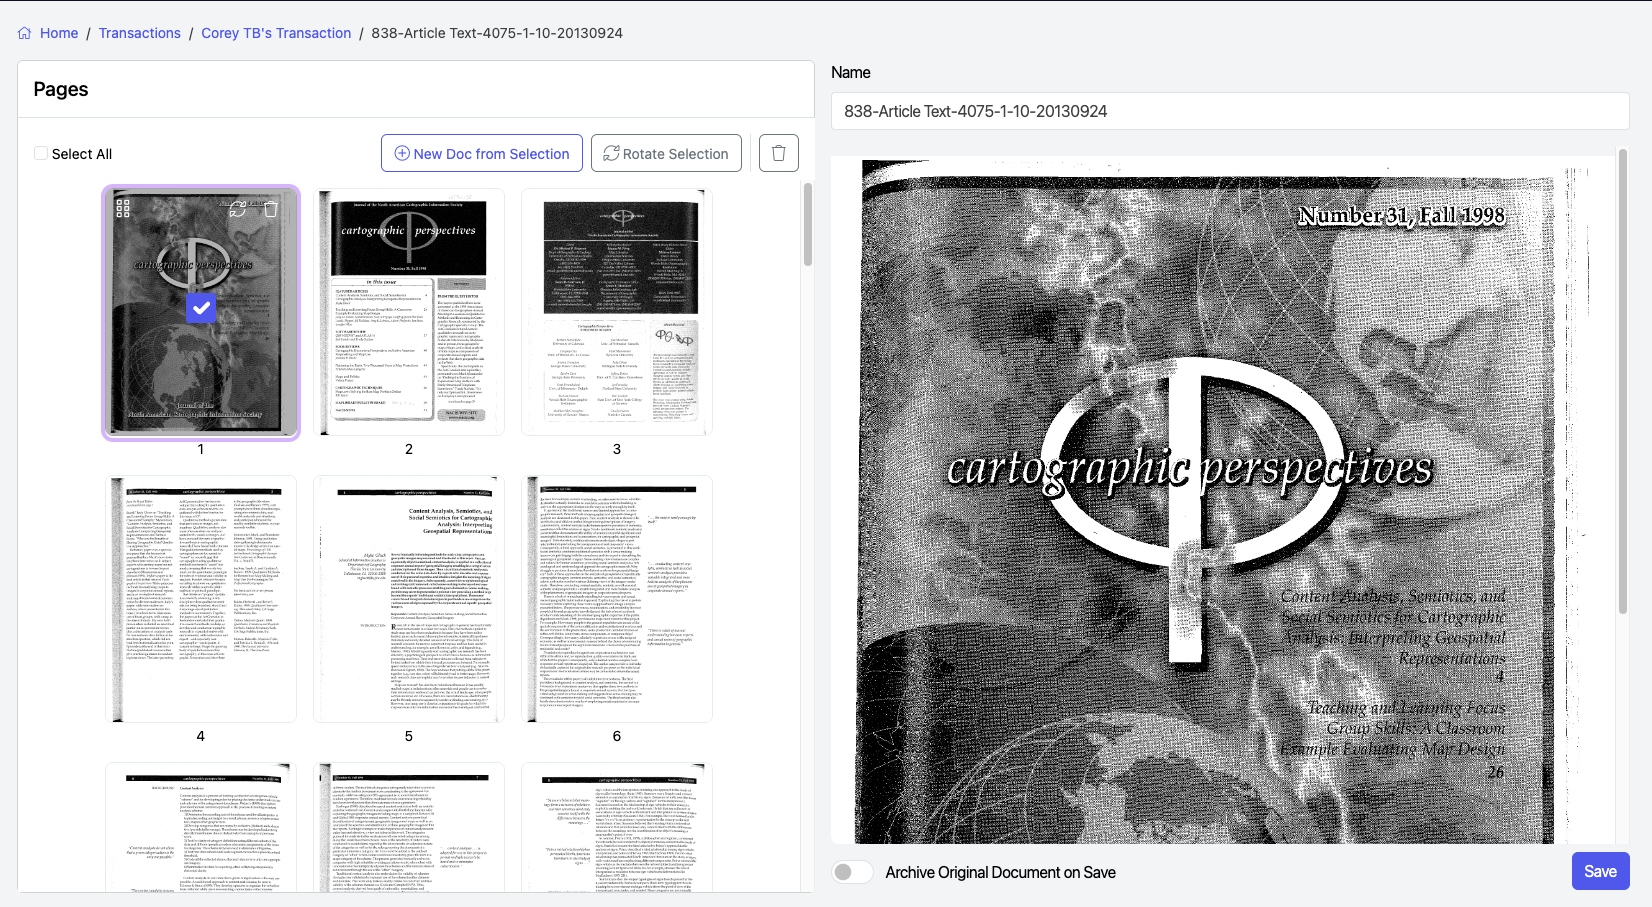Toggle the Select All checkbox
Screen dimensions: 1652x907
[x=41, y=153]
